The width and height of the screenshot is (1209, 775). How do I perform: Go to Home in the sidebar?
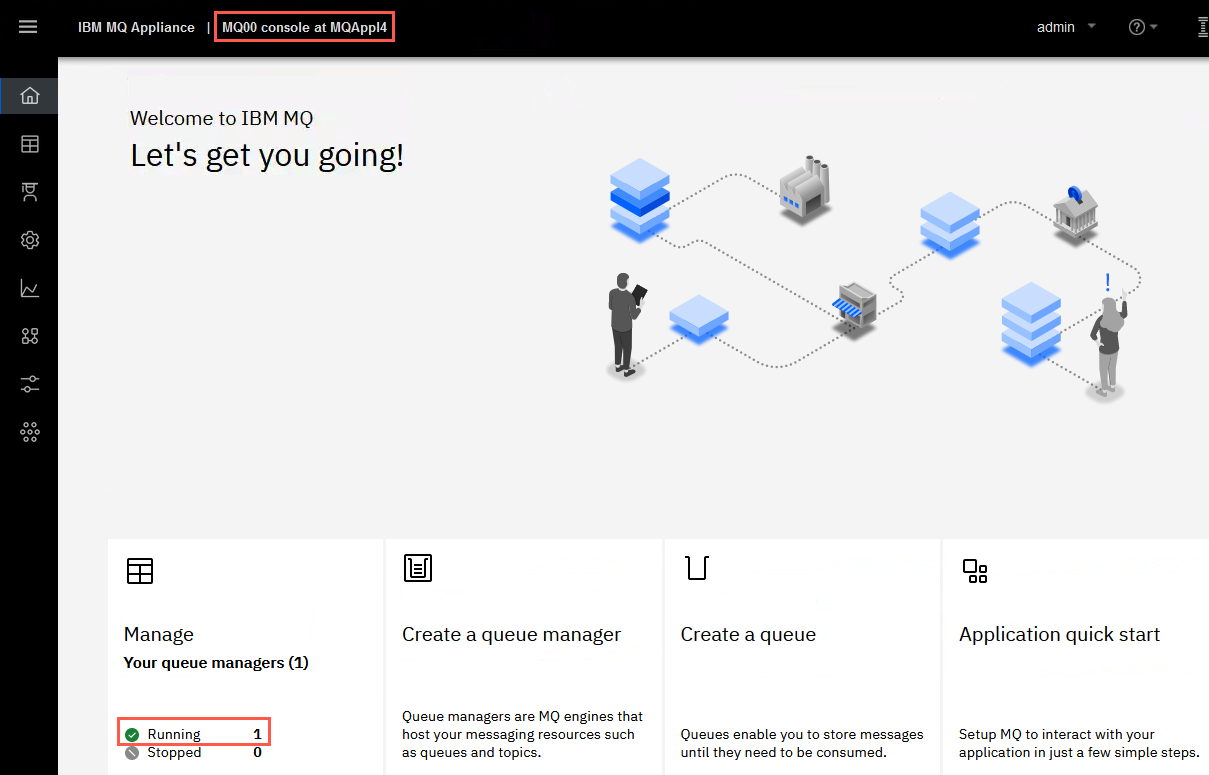click(30, 96)
